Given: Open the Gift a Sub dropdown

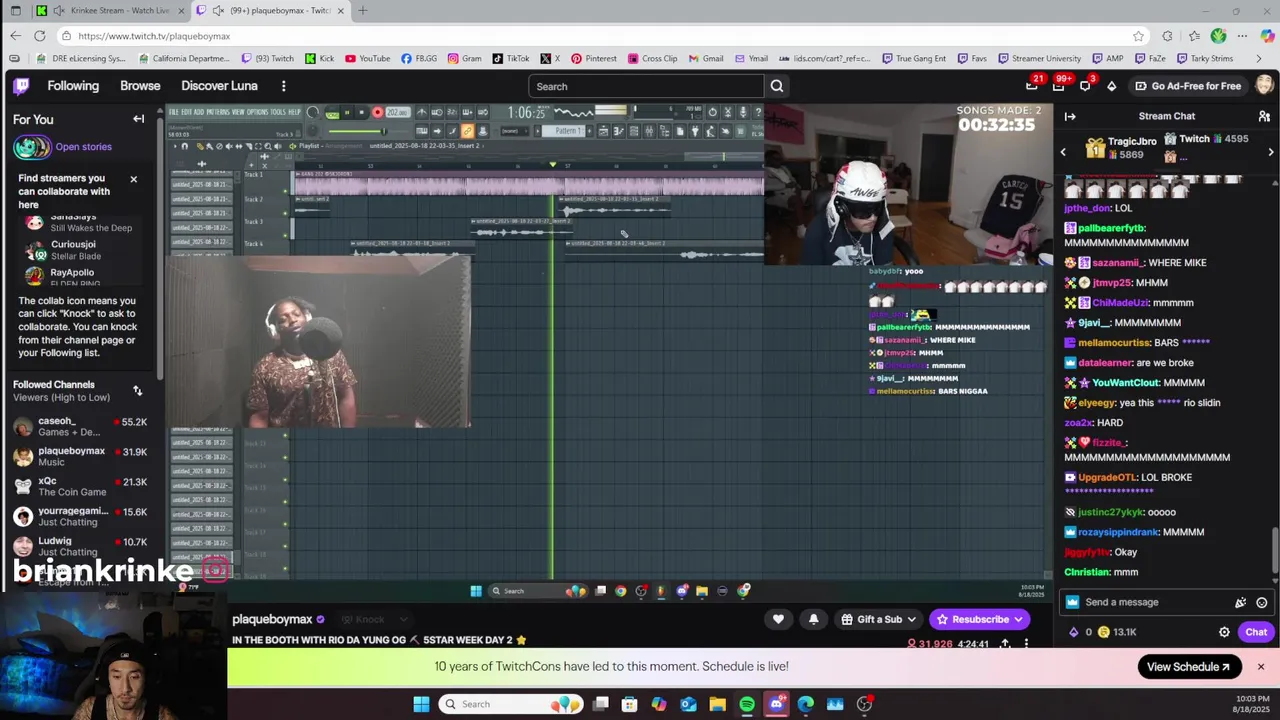Looking at the screenshot, I should (879, 619).
